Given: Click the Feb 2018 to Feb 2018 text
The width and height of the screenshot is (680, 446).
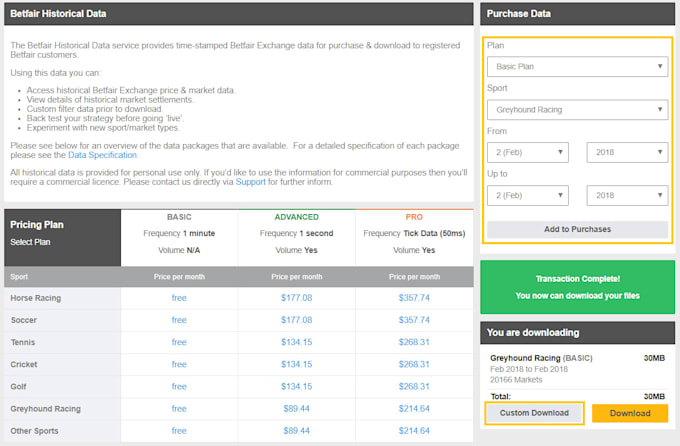Looking at the screenshot, I should pos(529,369).
